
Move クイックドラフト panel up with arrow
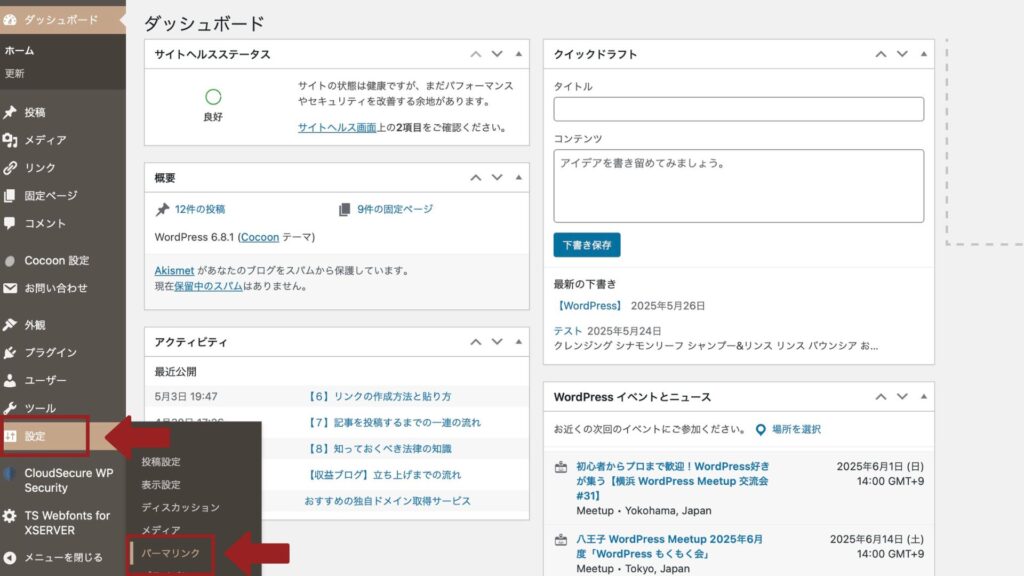tap(881, 54)
